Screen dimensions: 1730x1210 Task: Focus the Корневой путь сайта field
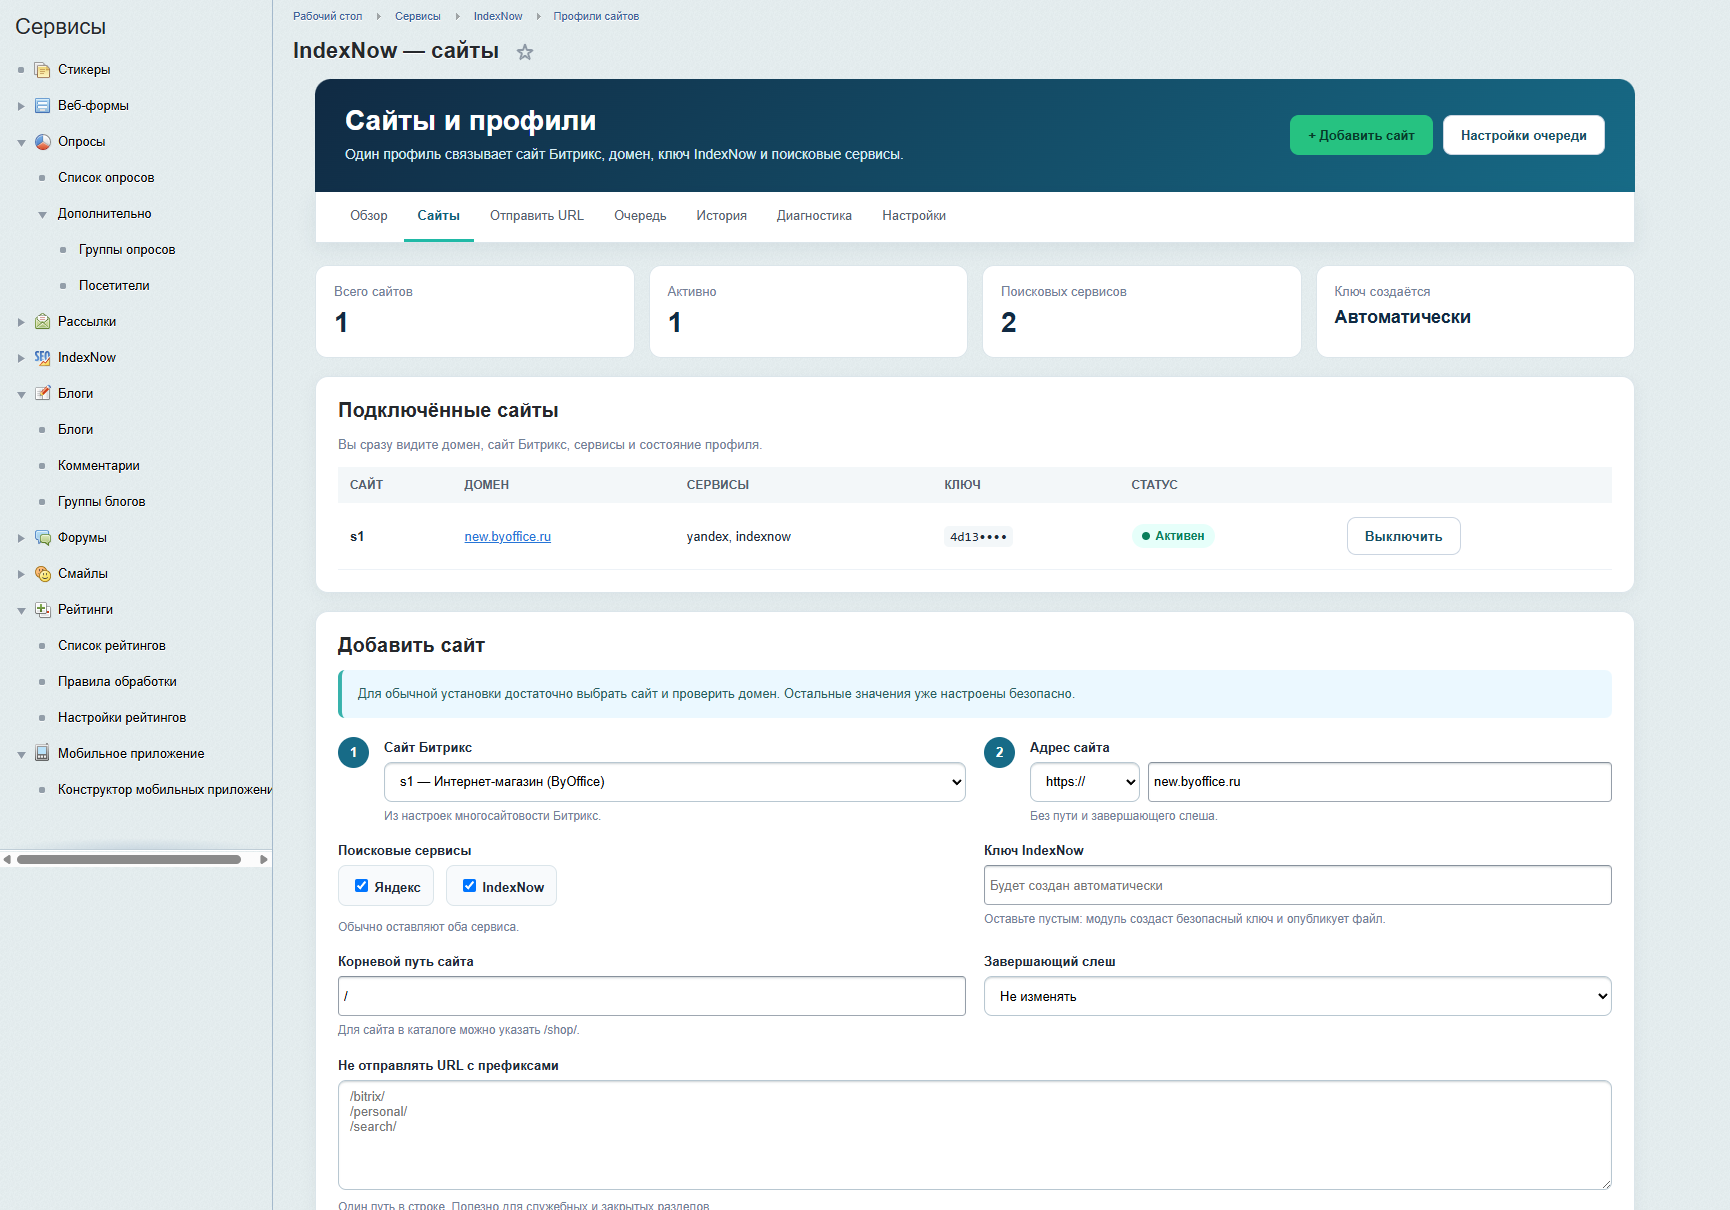click(652, 996)
